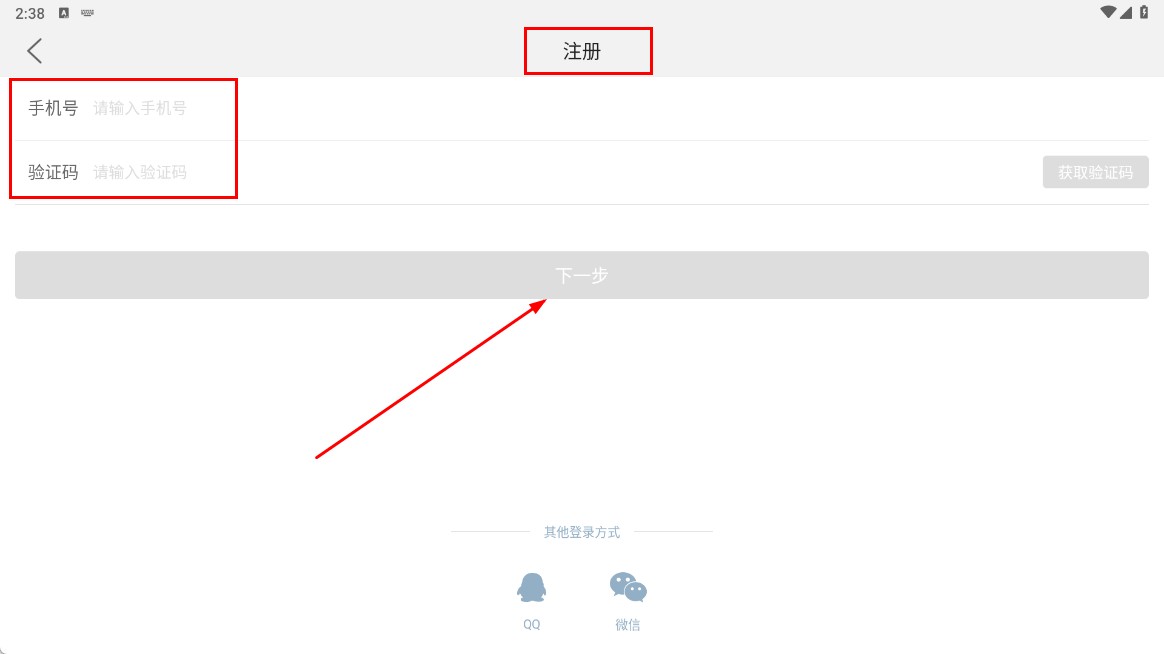This screenshot has width=1164, height=654.
Task: Tap empty area below 下一步 button
Action: click(x=817, y=408)
